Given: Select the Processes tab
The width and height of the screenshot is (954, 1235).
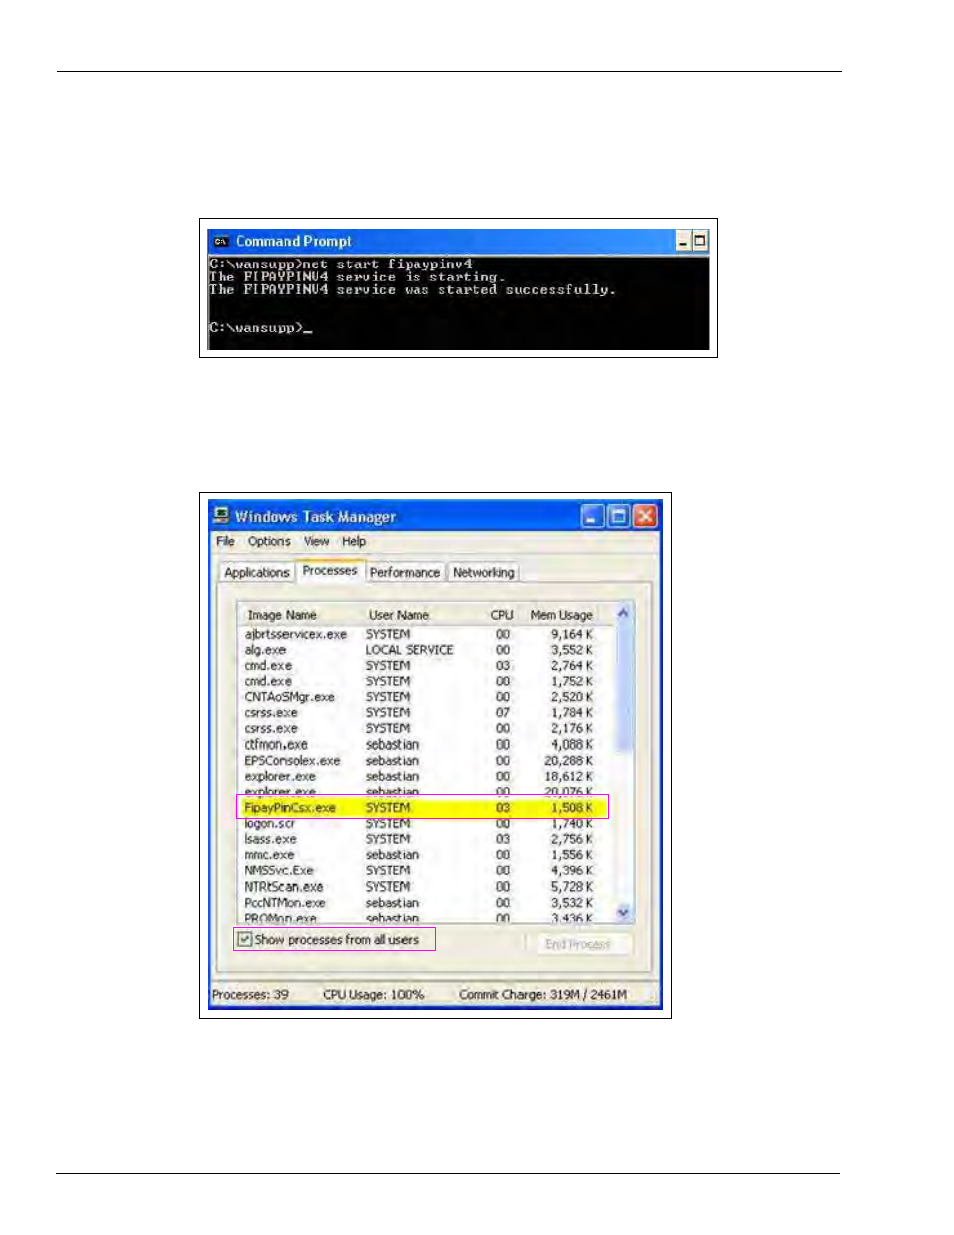Looking at the screenshot, I should click(x=330, y=570).
